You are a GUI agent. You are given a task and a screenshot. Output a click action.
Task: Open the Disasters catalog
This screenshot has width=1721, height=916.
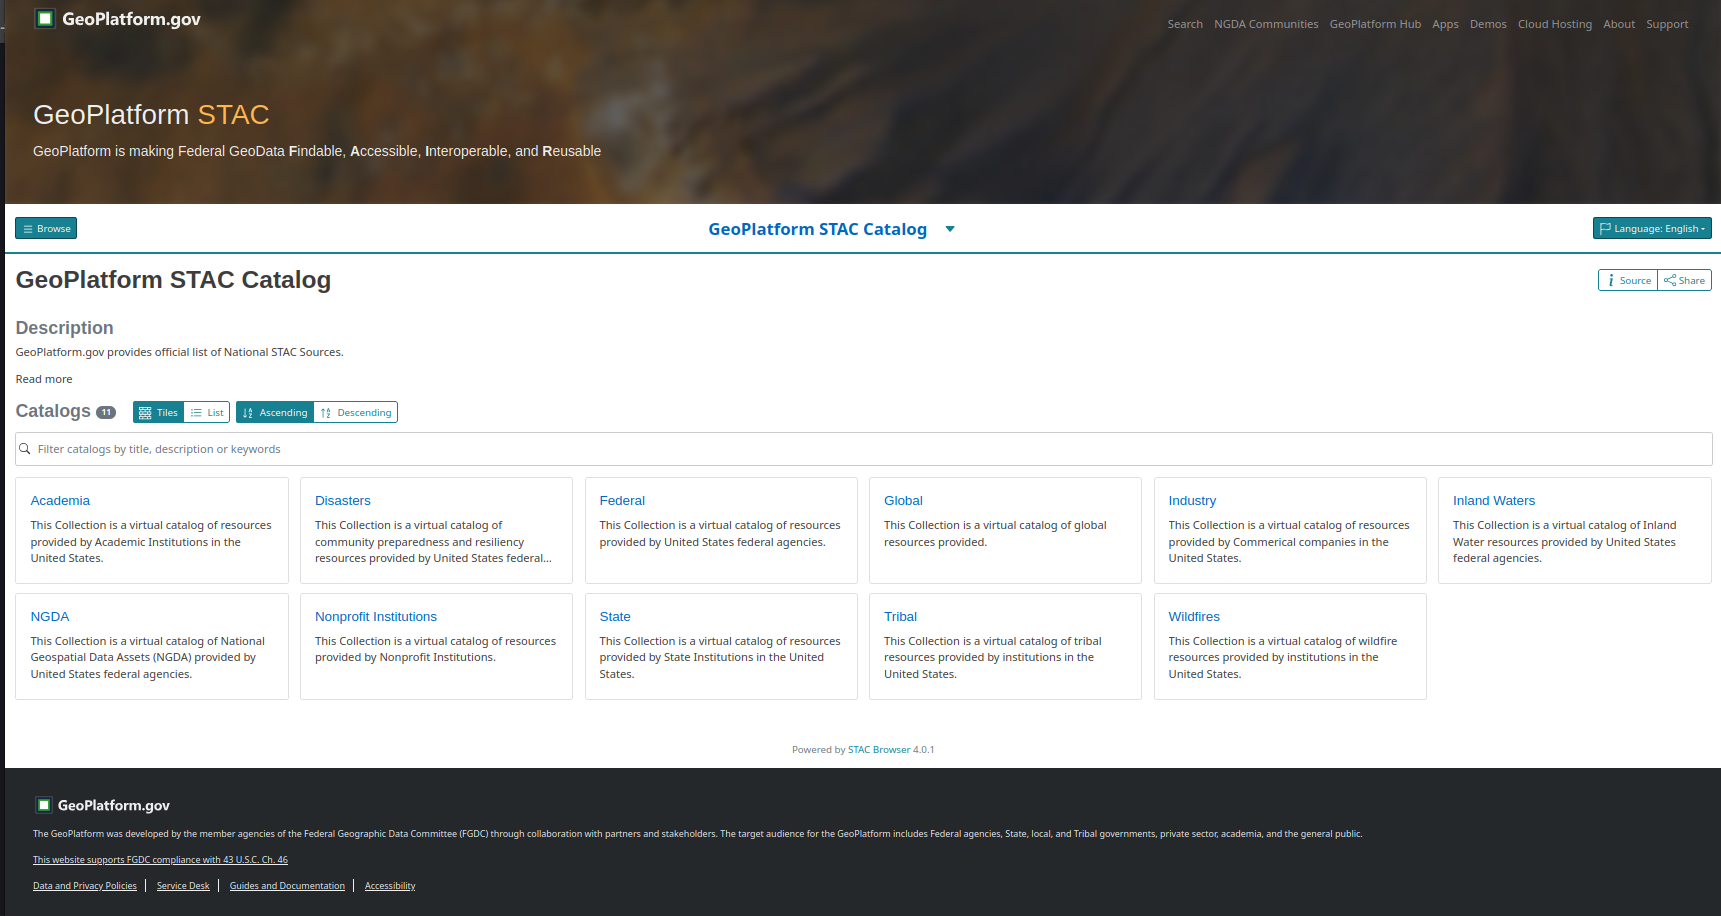point(343,501)
